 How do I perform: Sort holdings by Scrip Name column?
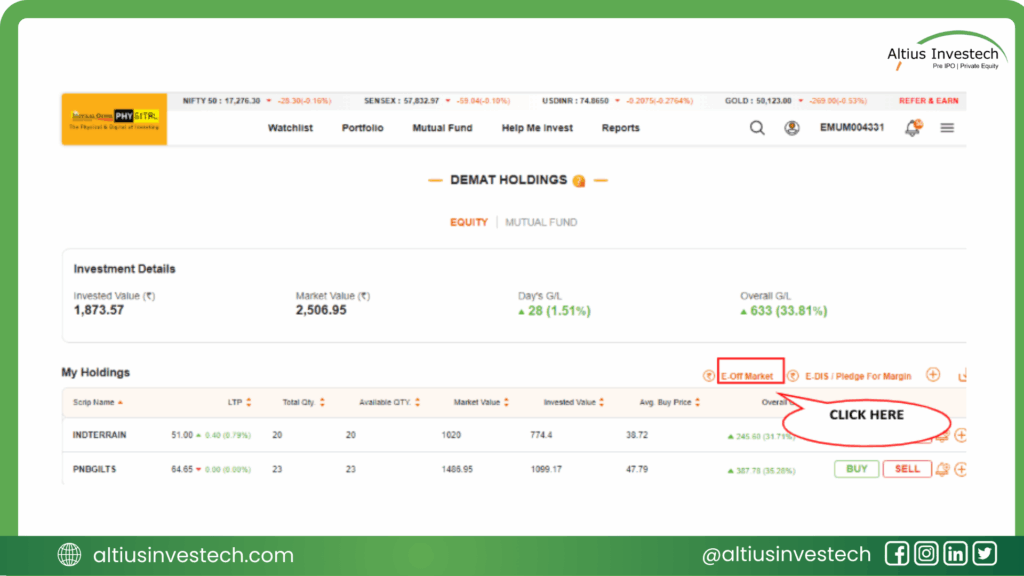tap(98, 403)
